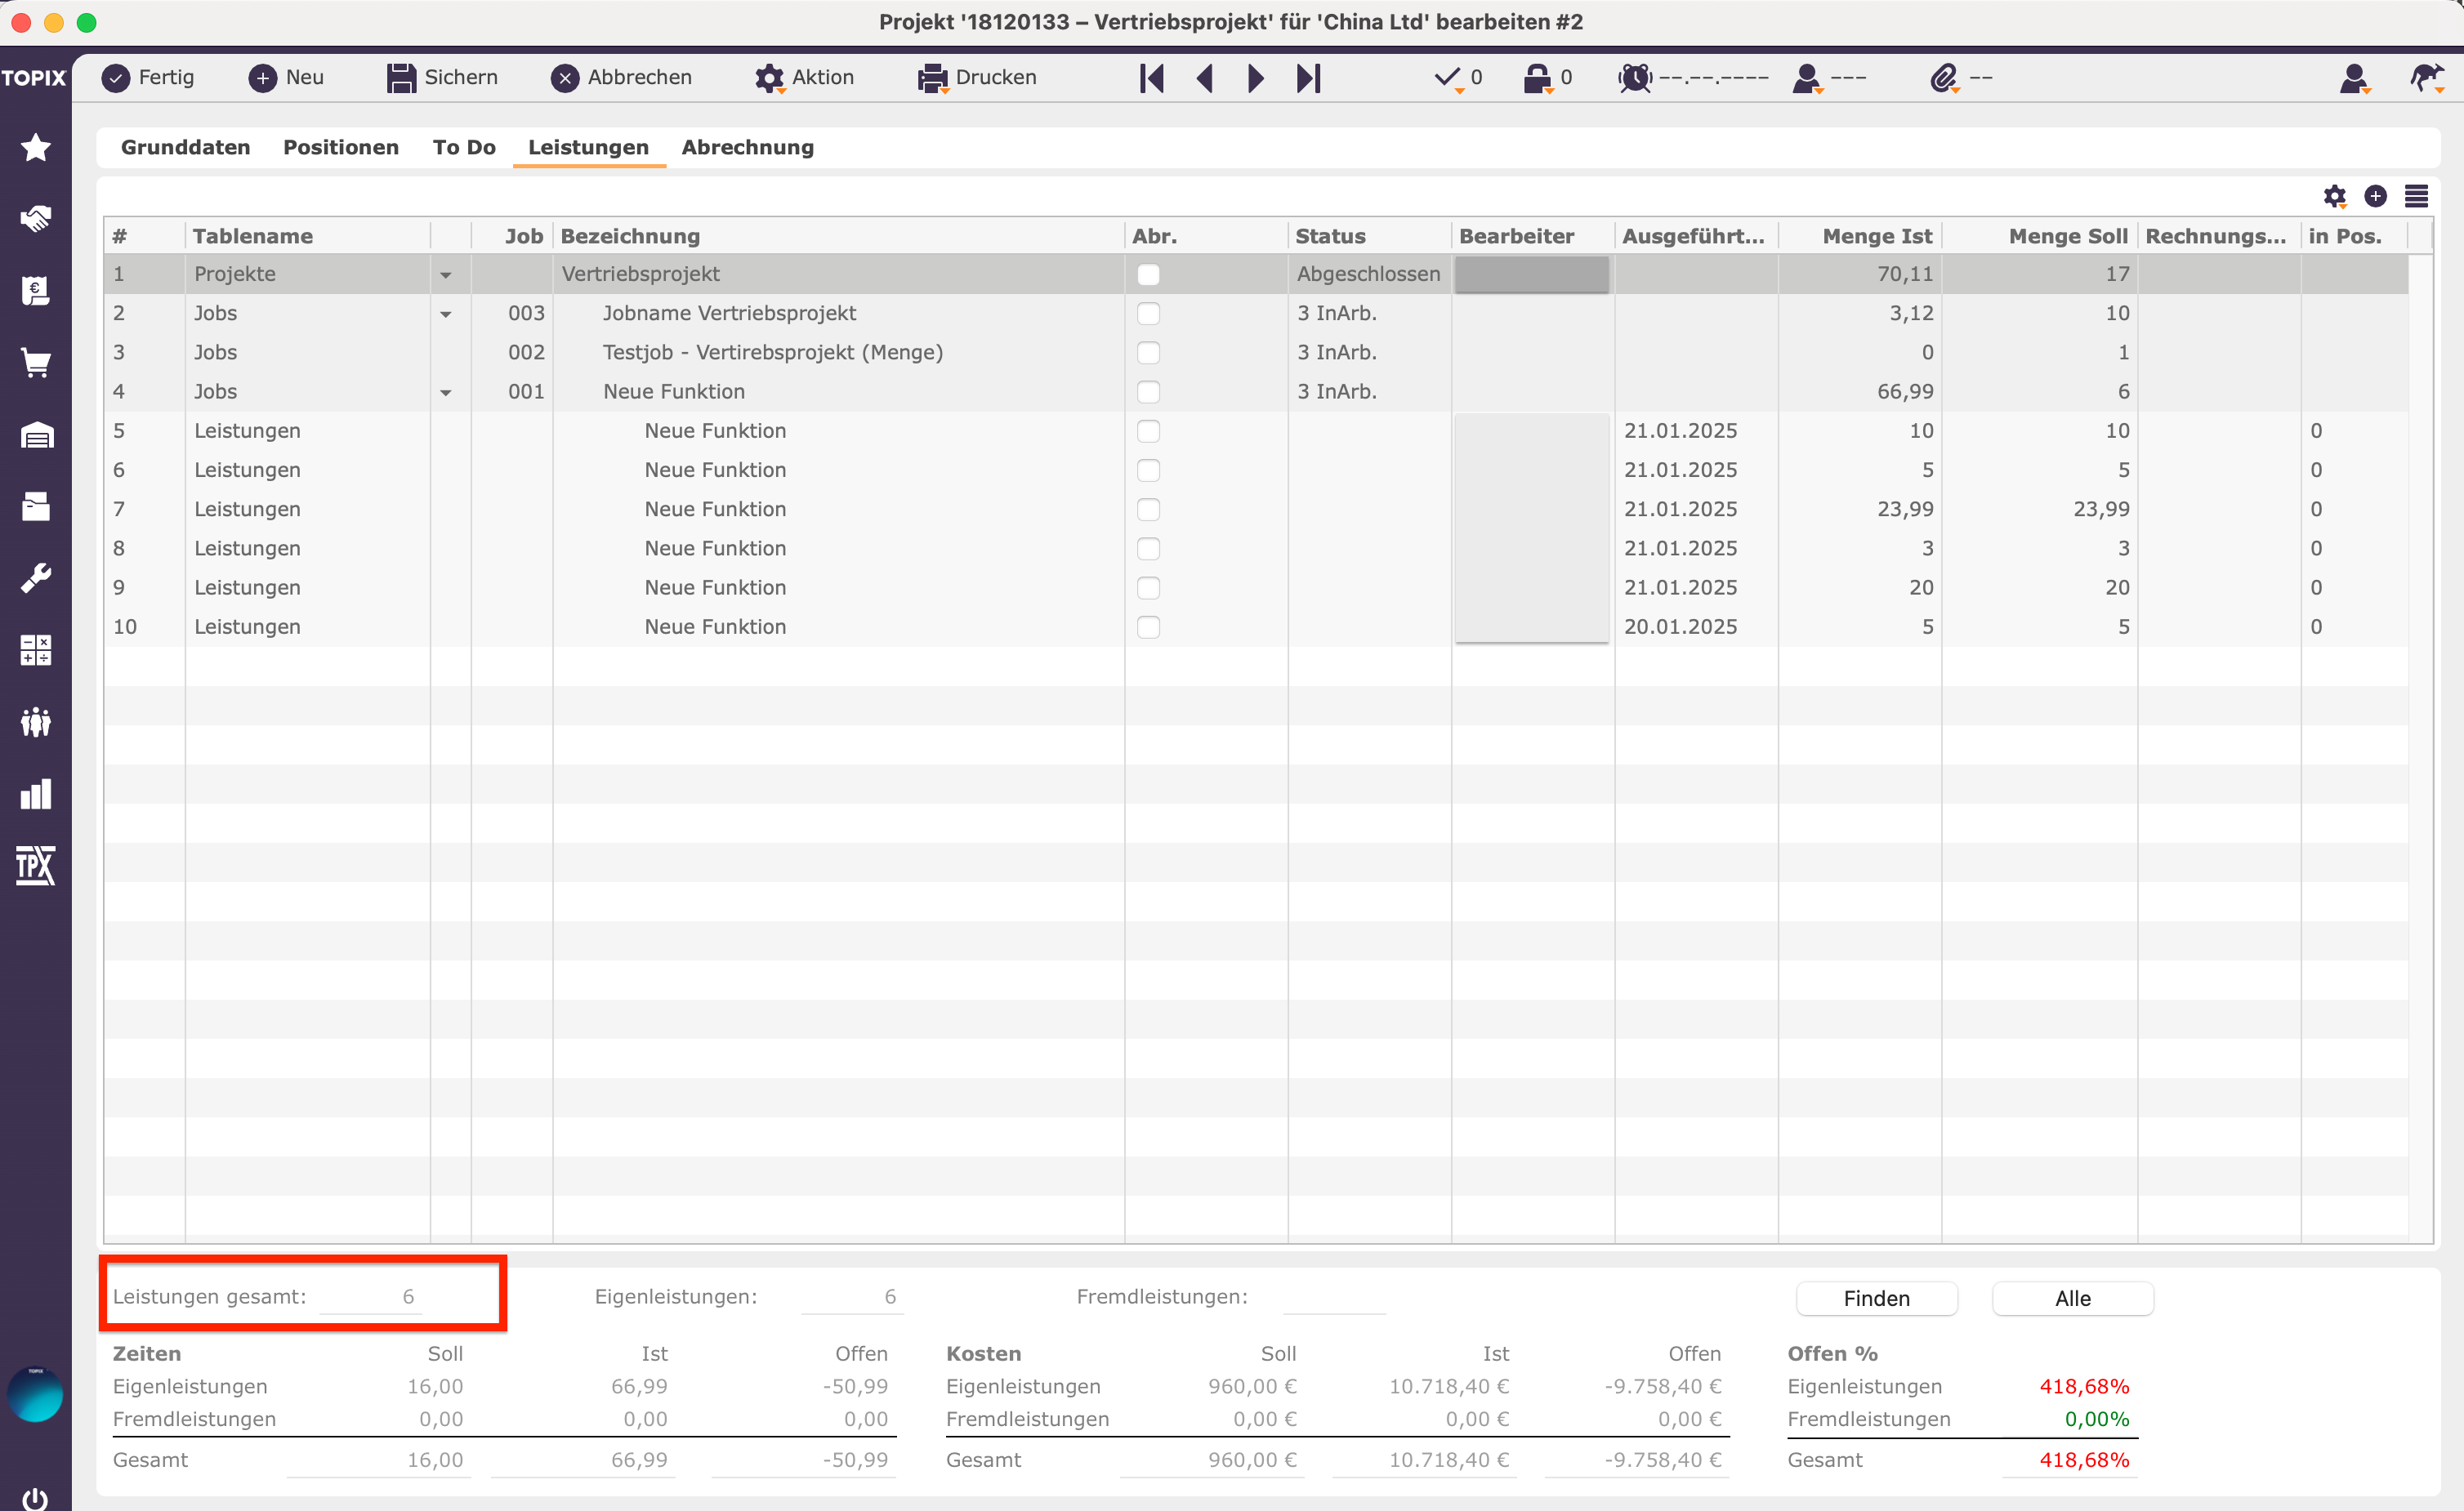Toggle Abr. checkbox in row 10
Screen dimensions: 2464x1511
point(1149,627)
